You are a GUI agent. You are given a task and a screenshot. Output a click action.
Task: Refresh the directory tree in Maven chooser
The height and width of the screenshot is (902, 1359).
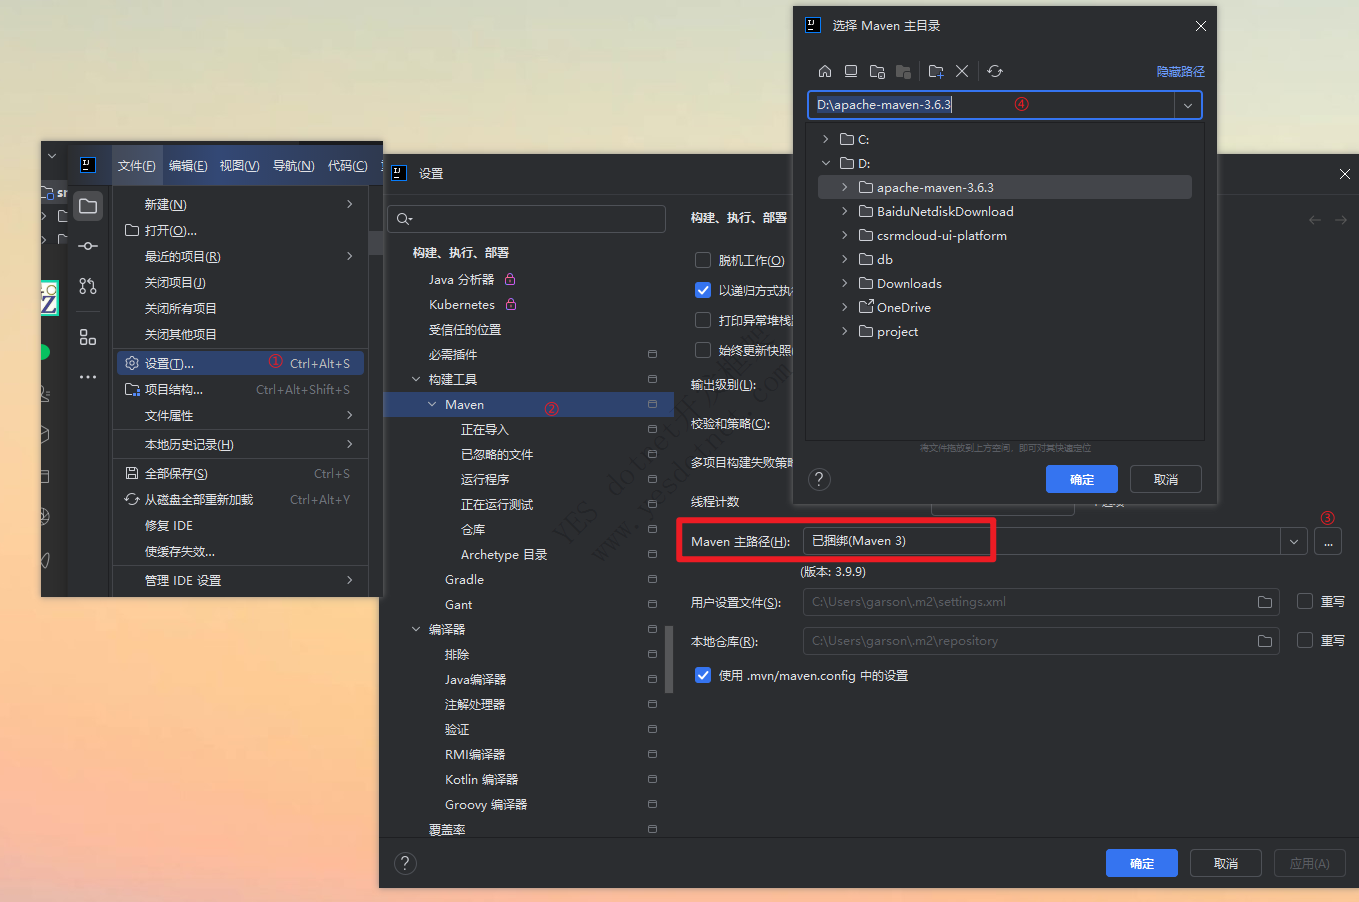[x=995, y=71]
